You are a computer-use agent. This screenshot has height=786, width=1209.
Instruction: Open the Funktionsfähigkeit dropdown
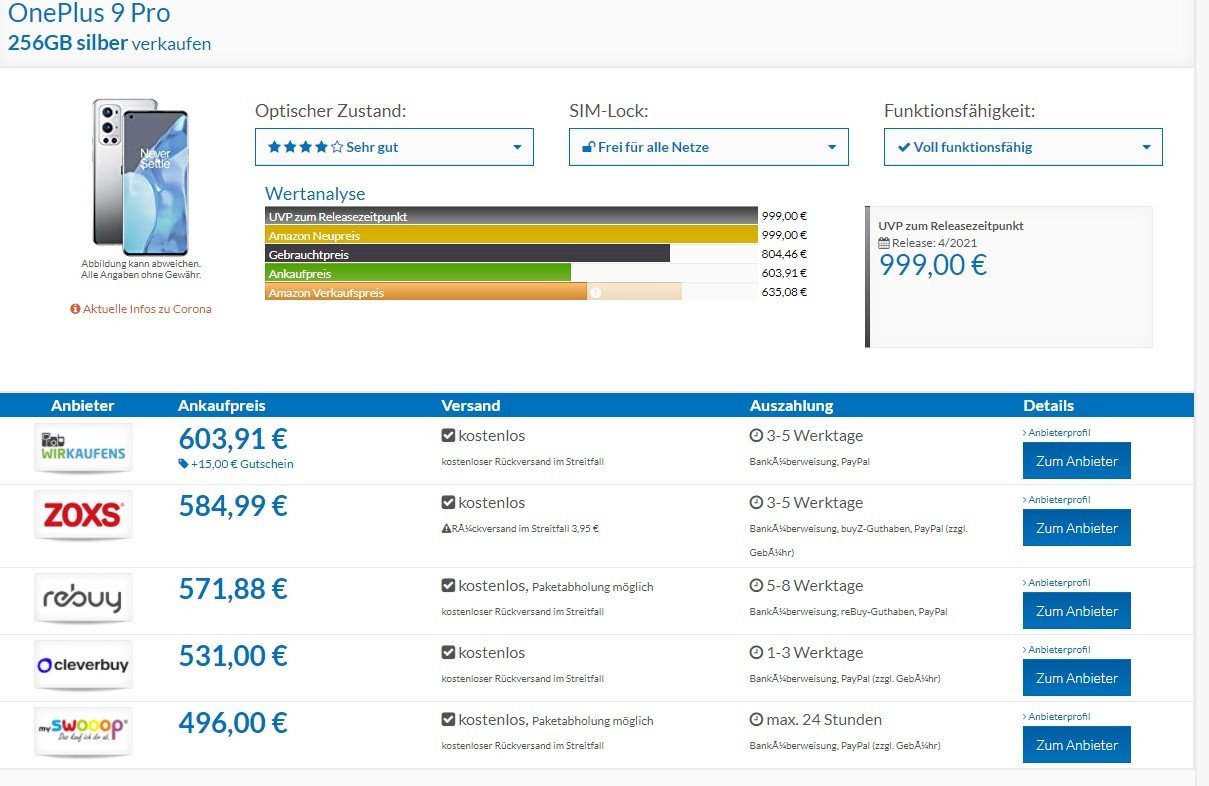(x=1023, y=147)
